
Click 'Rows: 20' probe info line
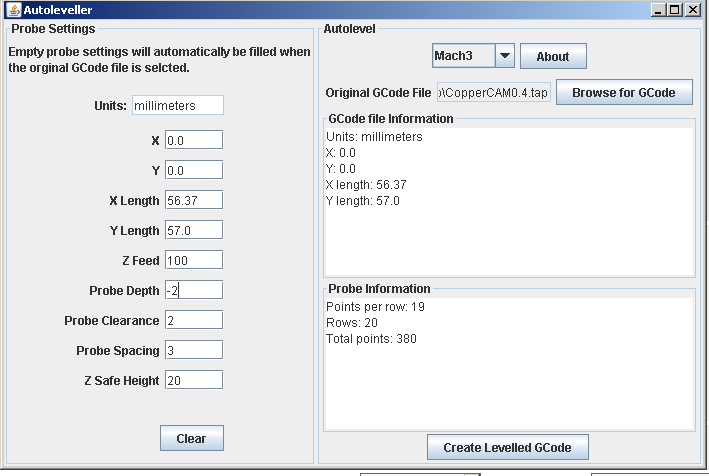(x=352, y=323)
